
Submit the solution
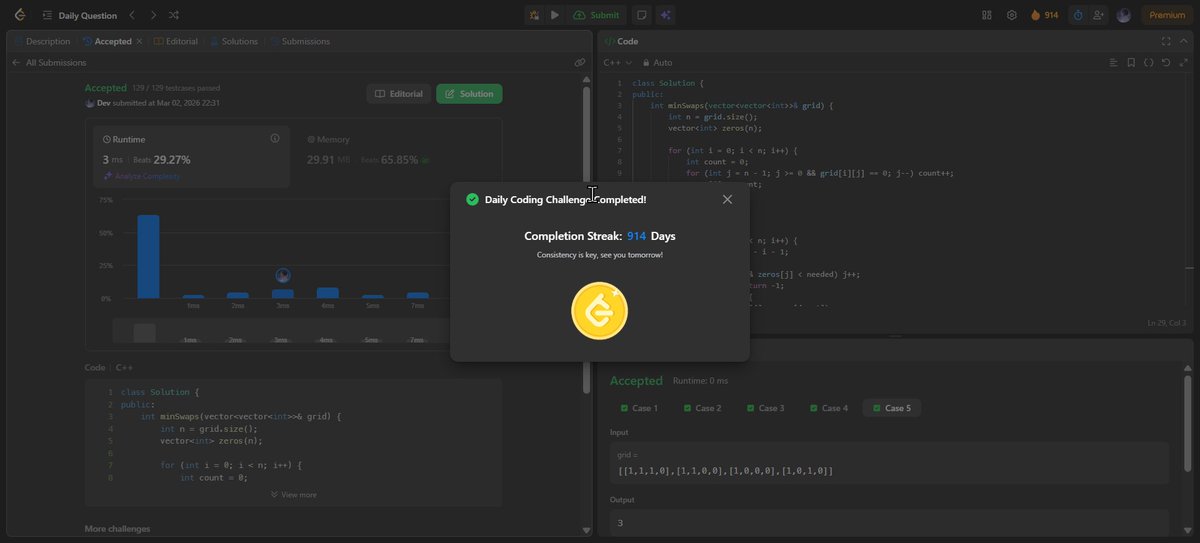coord(597,15)
